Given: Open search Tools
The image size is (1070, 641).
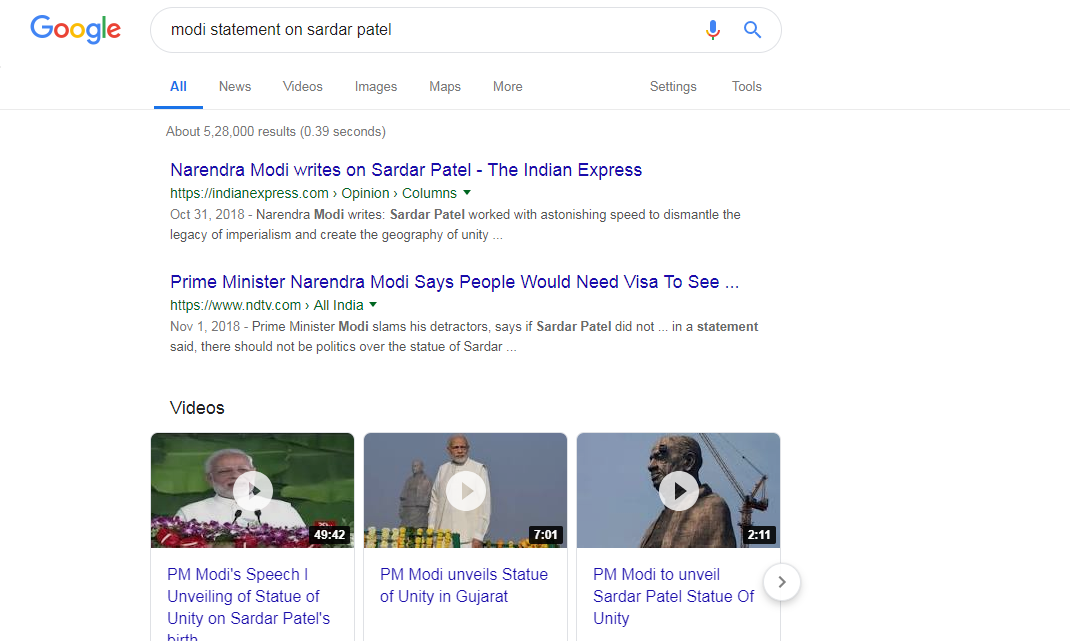Looking at the screenshot, I should (747, 87).
